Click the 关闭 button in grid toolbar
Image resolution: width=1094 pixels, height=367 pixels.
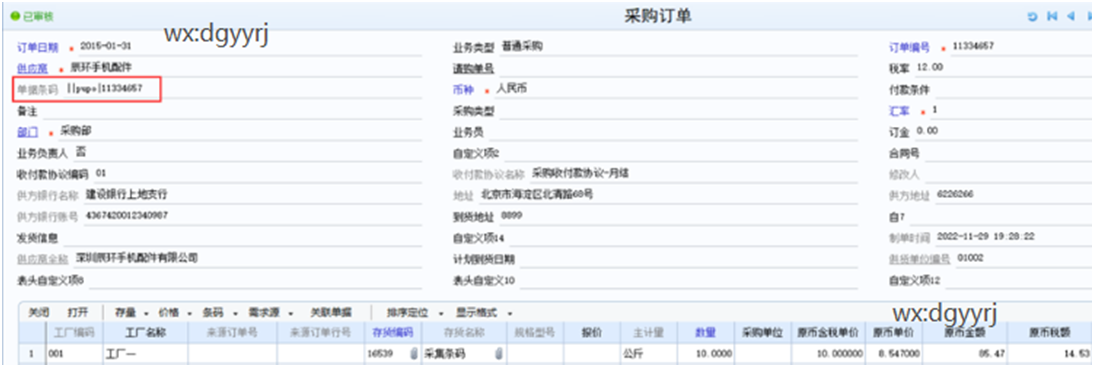click(x=38, y=313)
